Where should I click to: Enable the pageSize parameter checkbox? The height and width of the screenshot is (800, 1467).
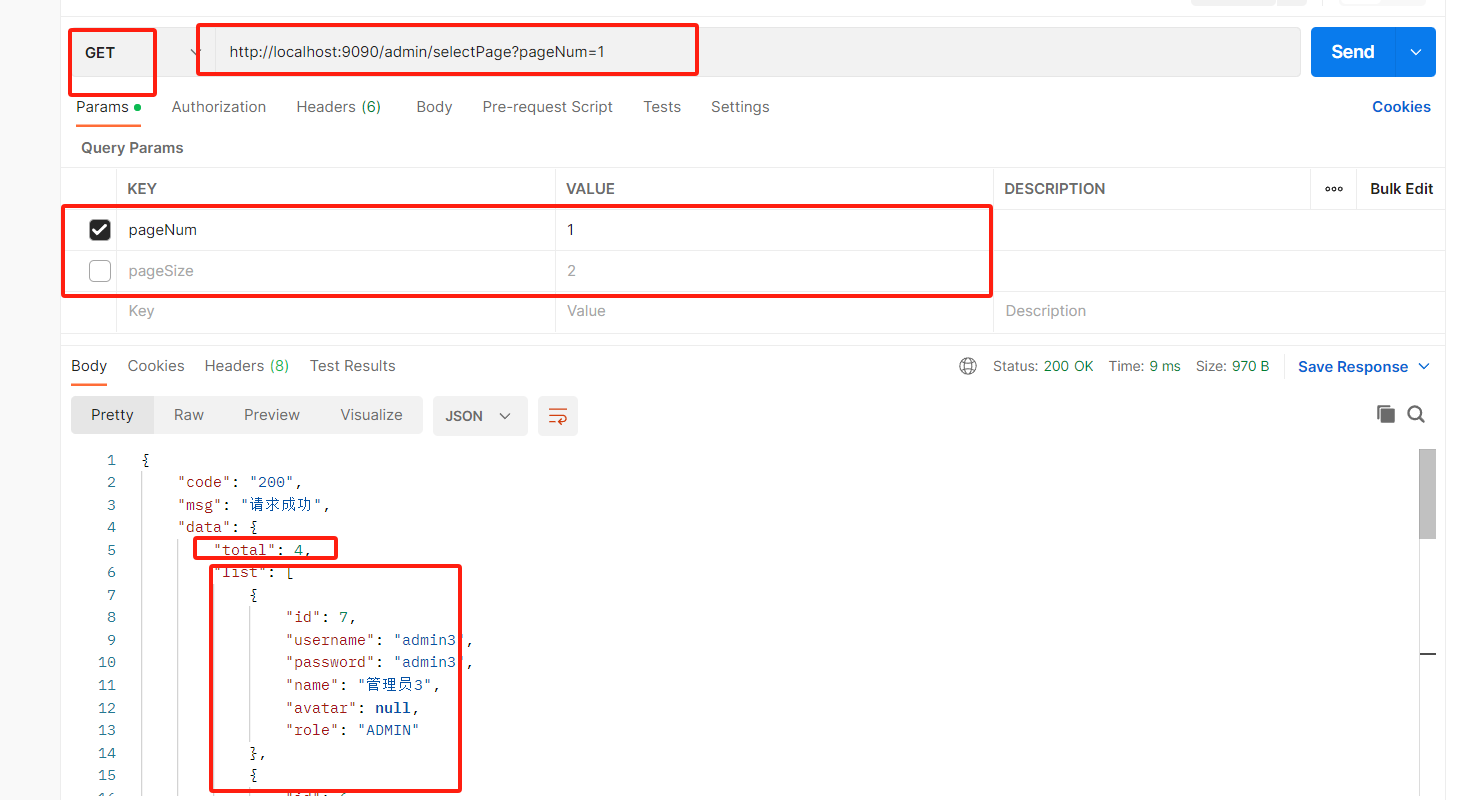click(x=100, y=271)
